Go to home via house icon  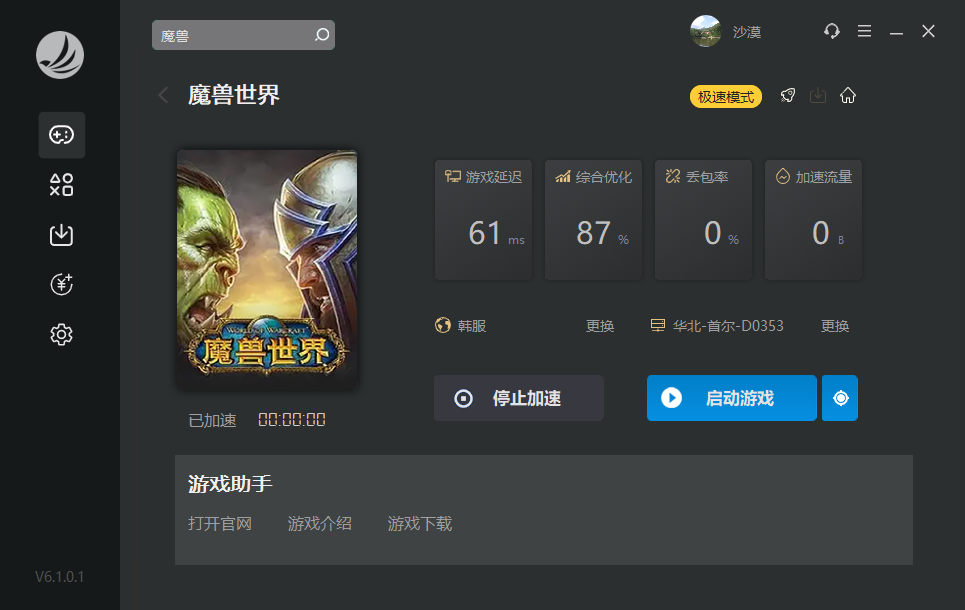pos(848,95)
